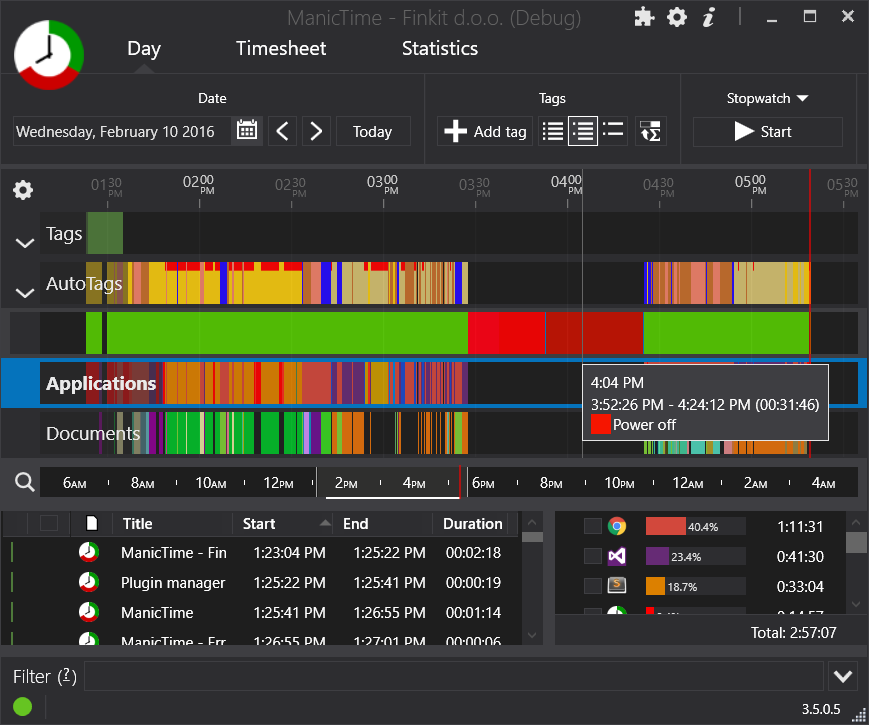This screenshot has height=725, width=869.
Task: Click the Add tag button
Action: 485,131
